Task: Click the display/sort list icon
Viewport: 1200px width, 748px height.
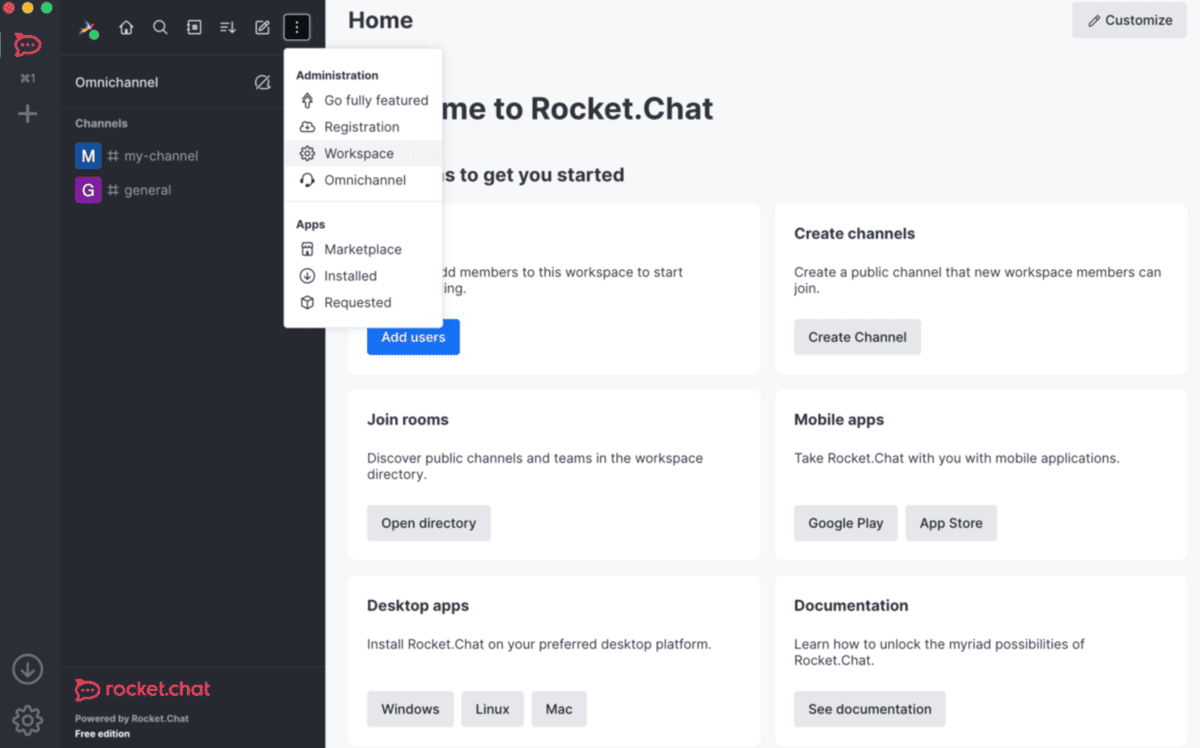Action: tap(227, 27)
